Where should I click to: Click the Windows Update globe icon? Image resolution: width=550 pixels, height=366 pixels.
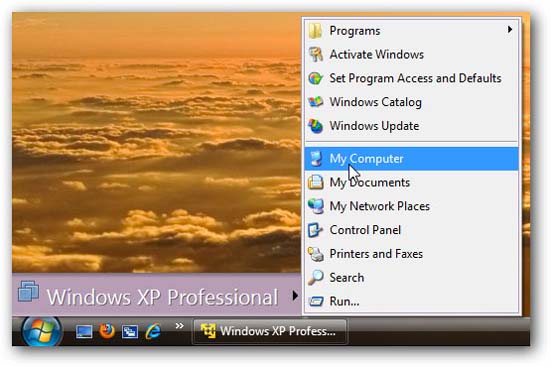[x=315, y=126]
